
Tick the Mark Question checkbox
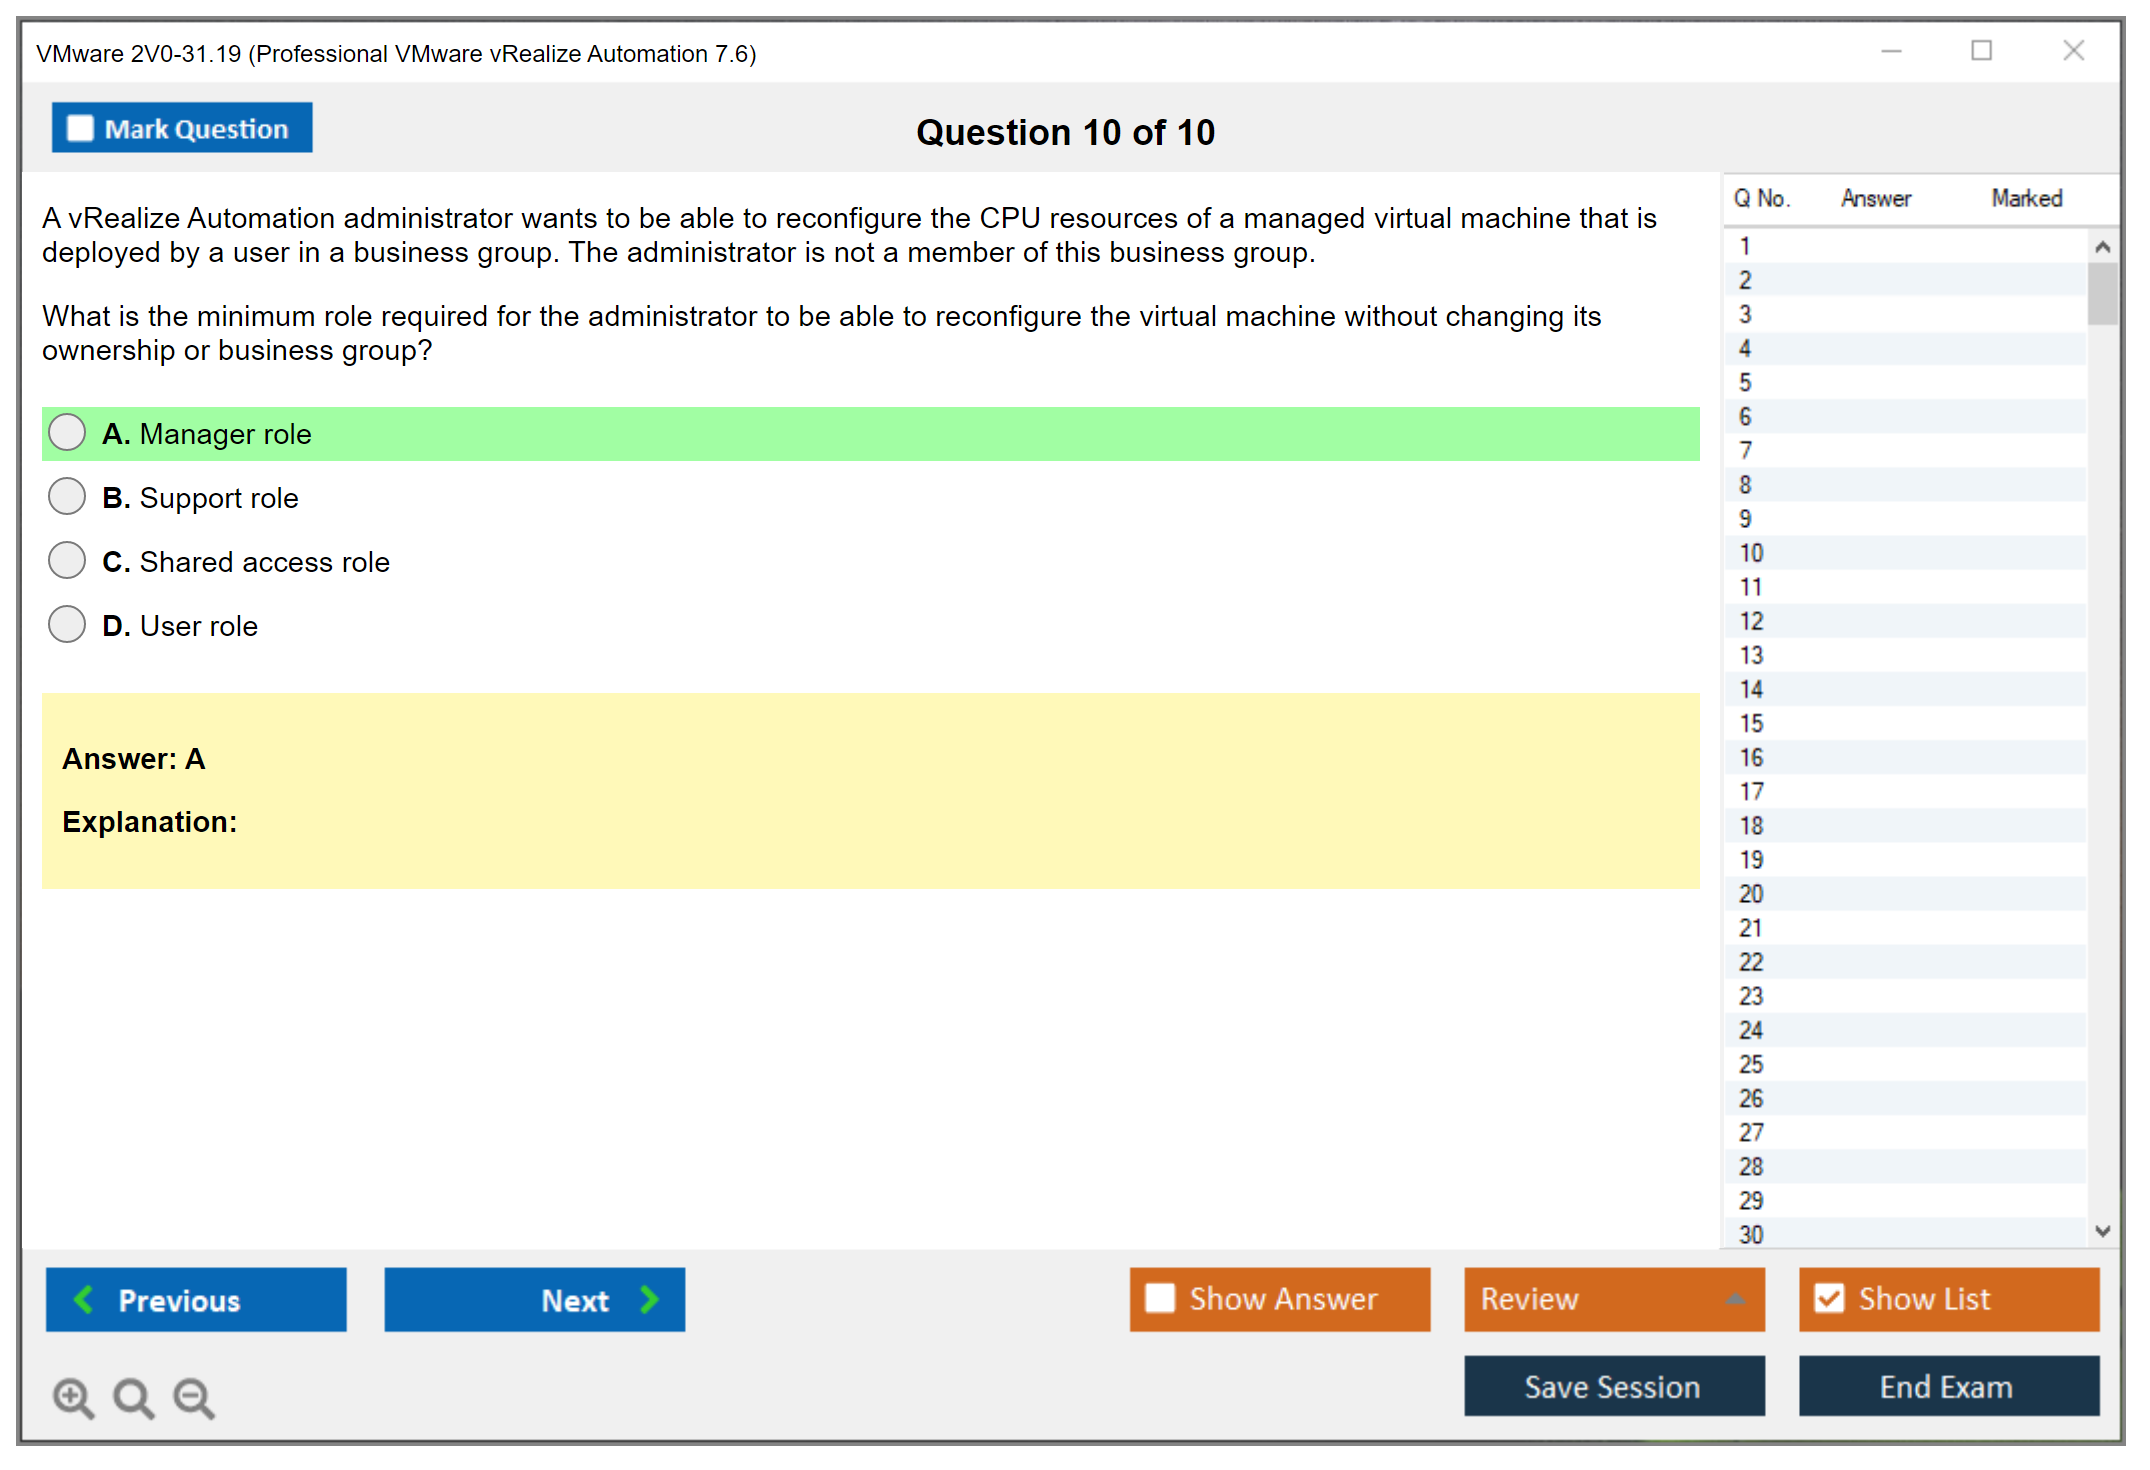(80, 129)
